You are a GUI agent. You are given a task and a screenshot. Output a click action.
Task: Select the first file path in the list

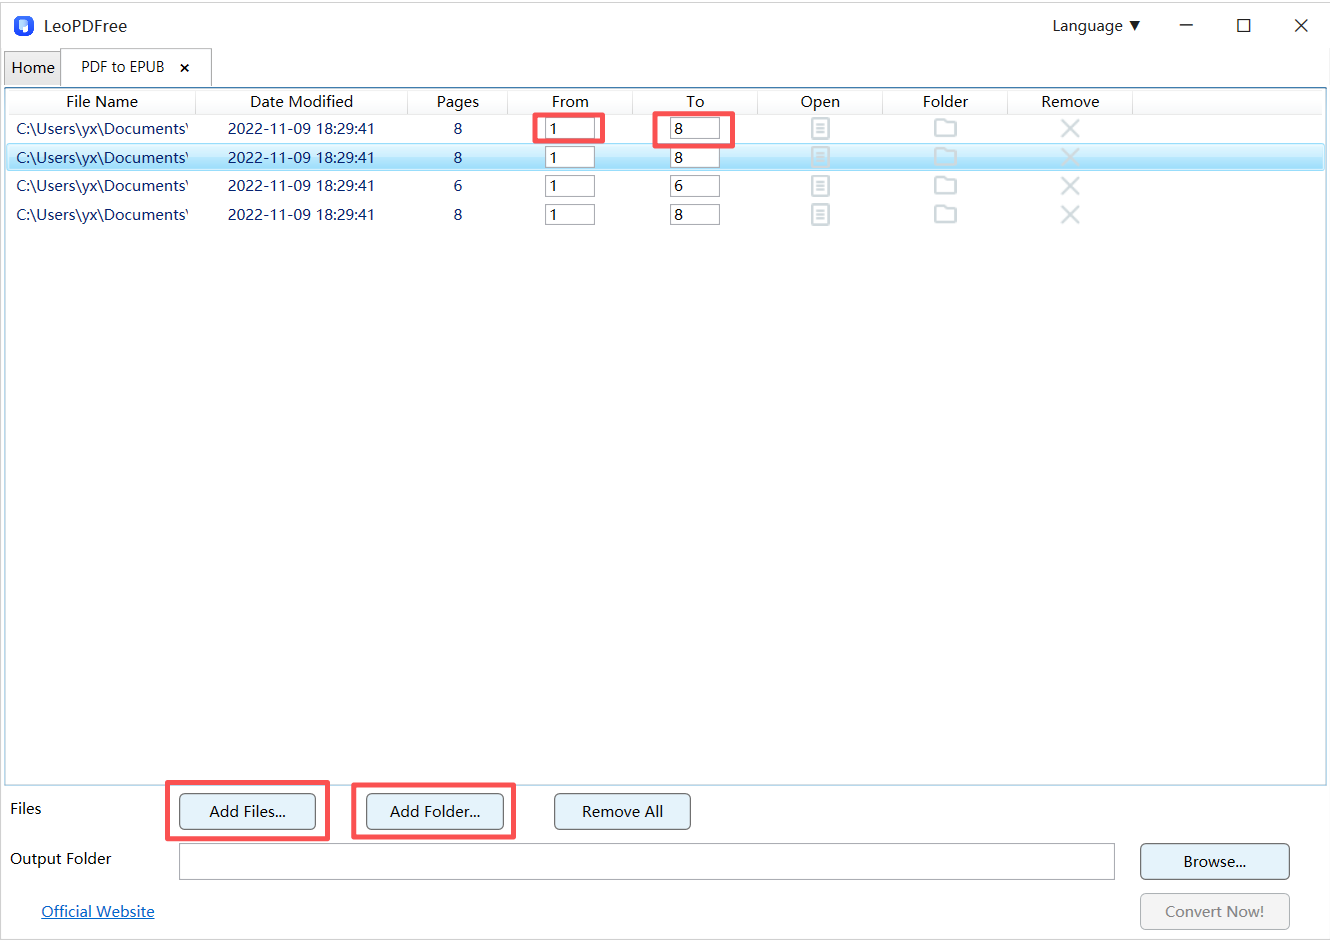click(102, 128)
